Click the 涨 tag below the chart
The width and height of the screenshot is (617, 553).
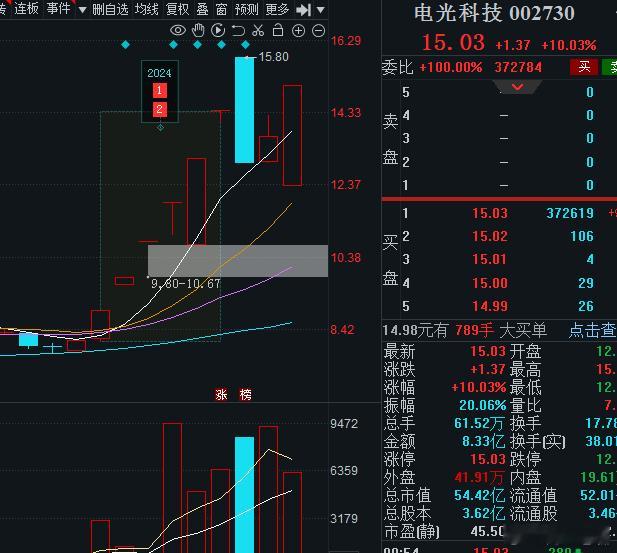(x=221, y=394)
